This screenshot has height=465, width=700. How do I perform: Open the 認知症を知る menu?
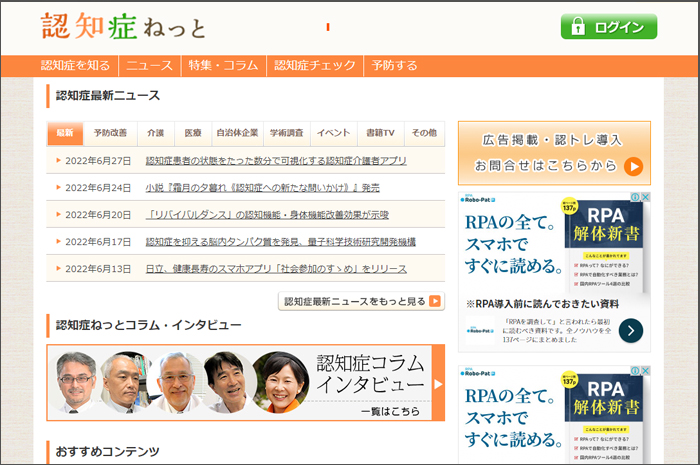75,66
